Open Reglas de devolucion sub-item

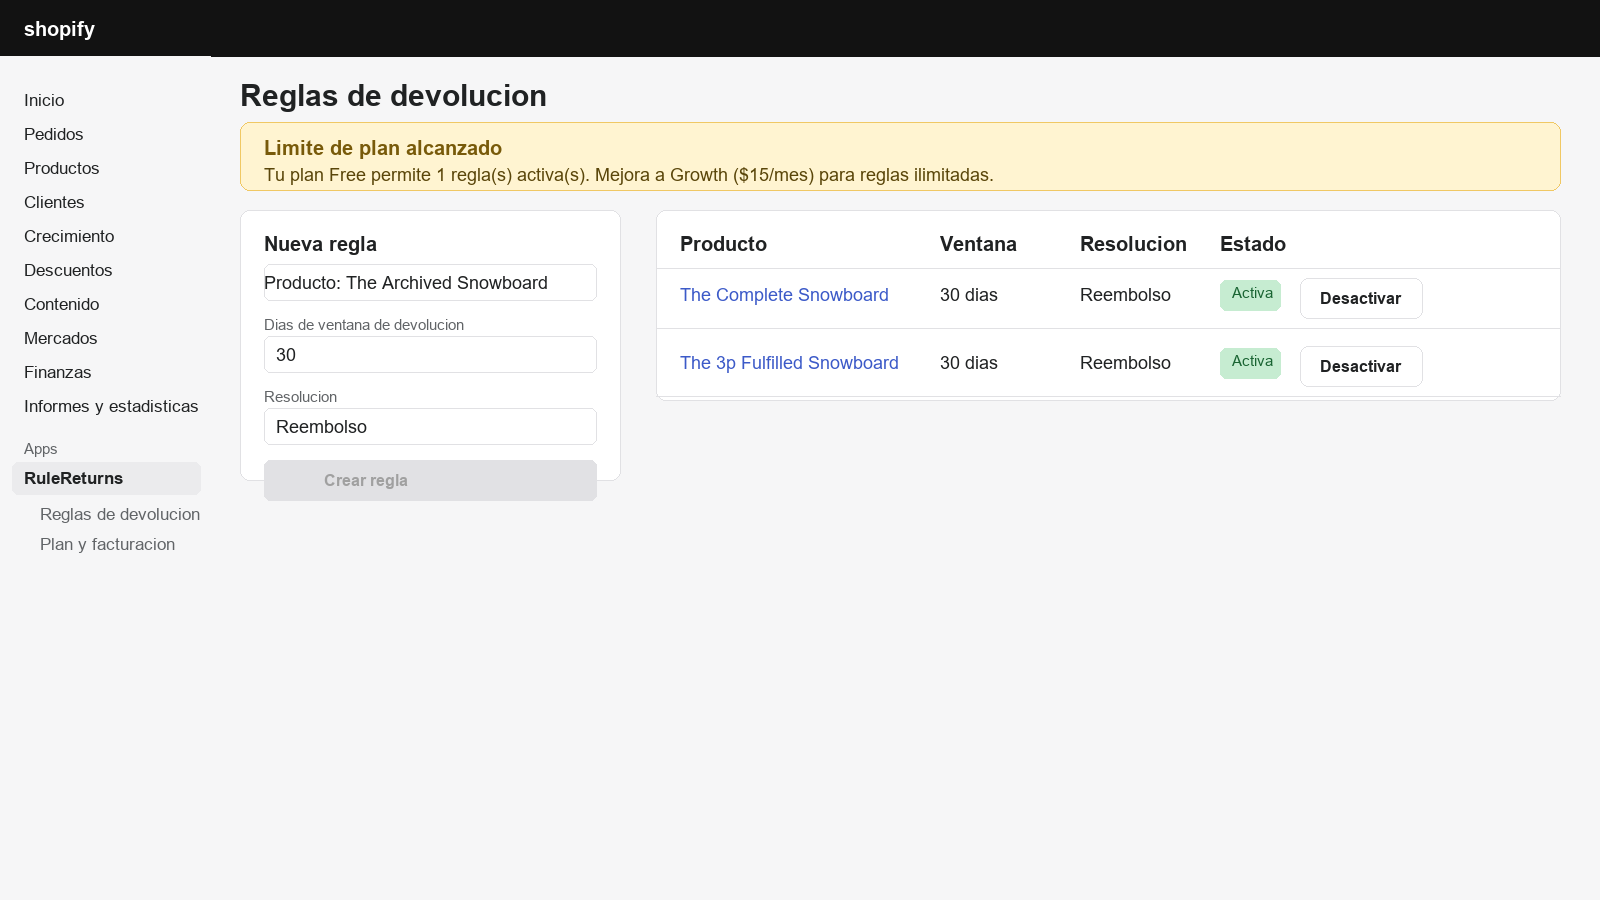coord(120,514)
